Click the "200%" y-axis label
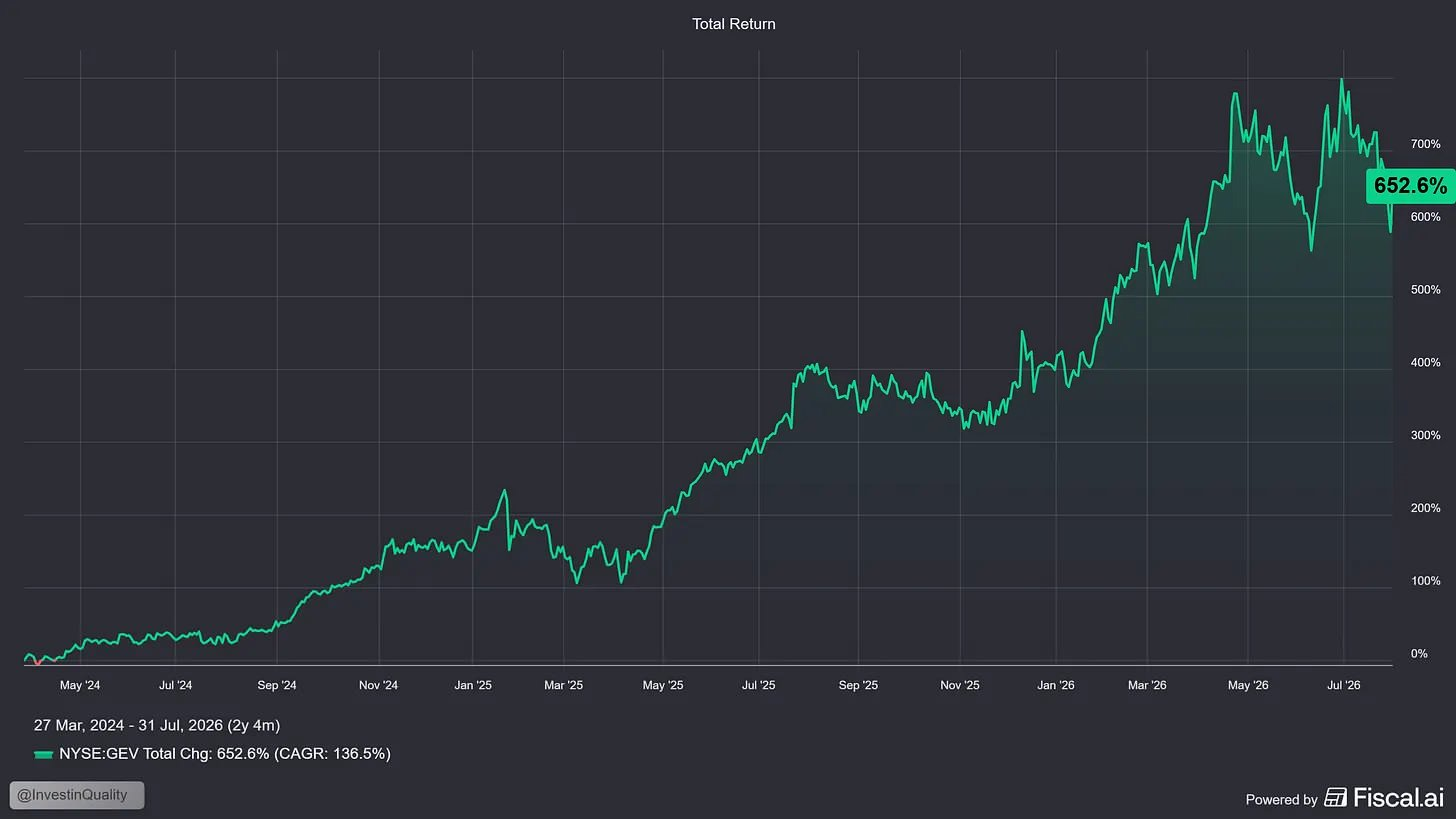 click(x=1425, y=508)
